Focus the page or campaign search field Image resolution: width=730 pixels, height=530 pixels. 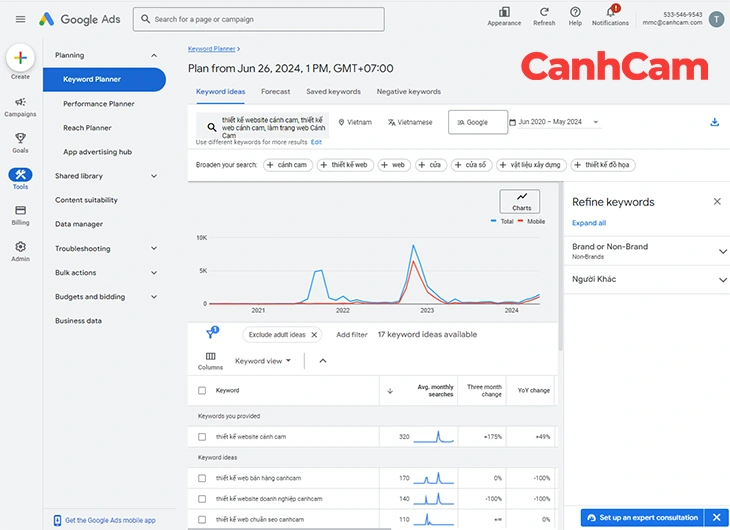tap(259, 19)
